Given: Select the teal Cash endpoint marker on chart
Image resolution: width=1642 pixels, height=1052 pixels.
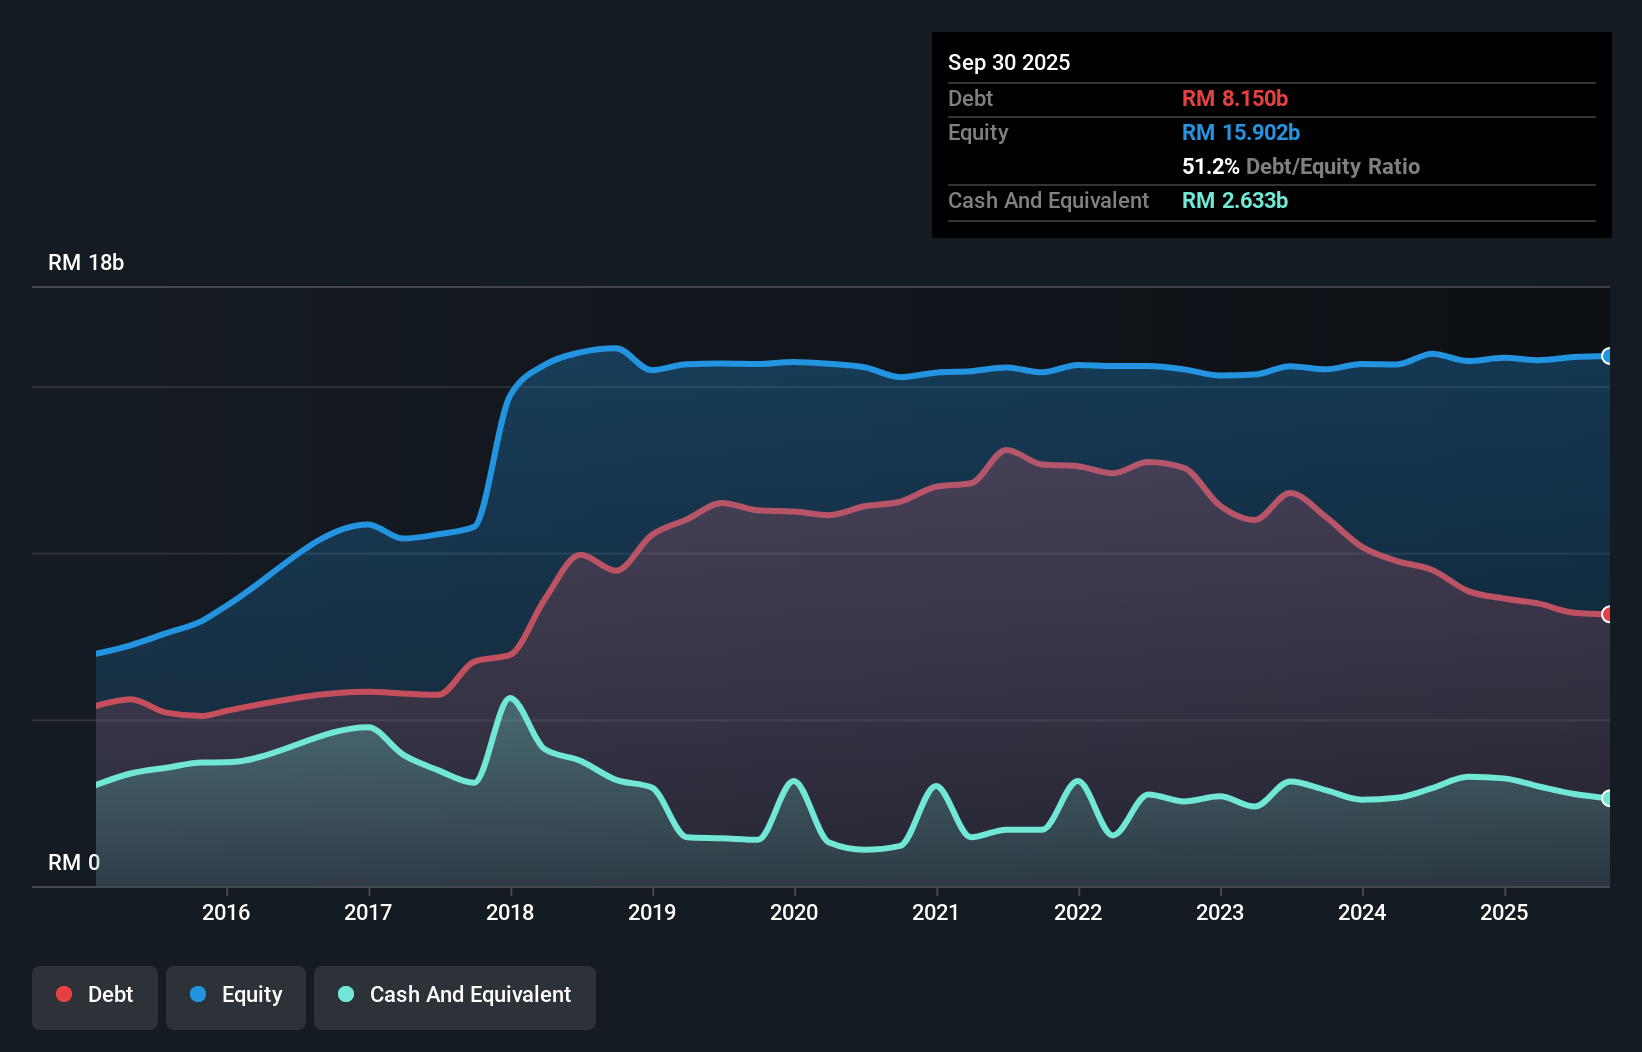Looking at the screenshot, I should [1606, 798].
